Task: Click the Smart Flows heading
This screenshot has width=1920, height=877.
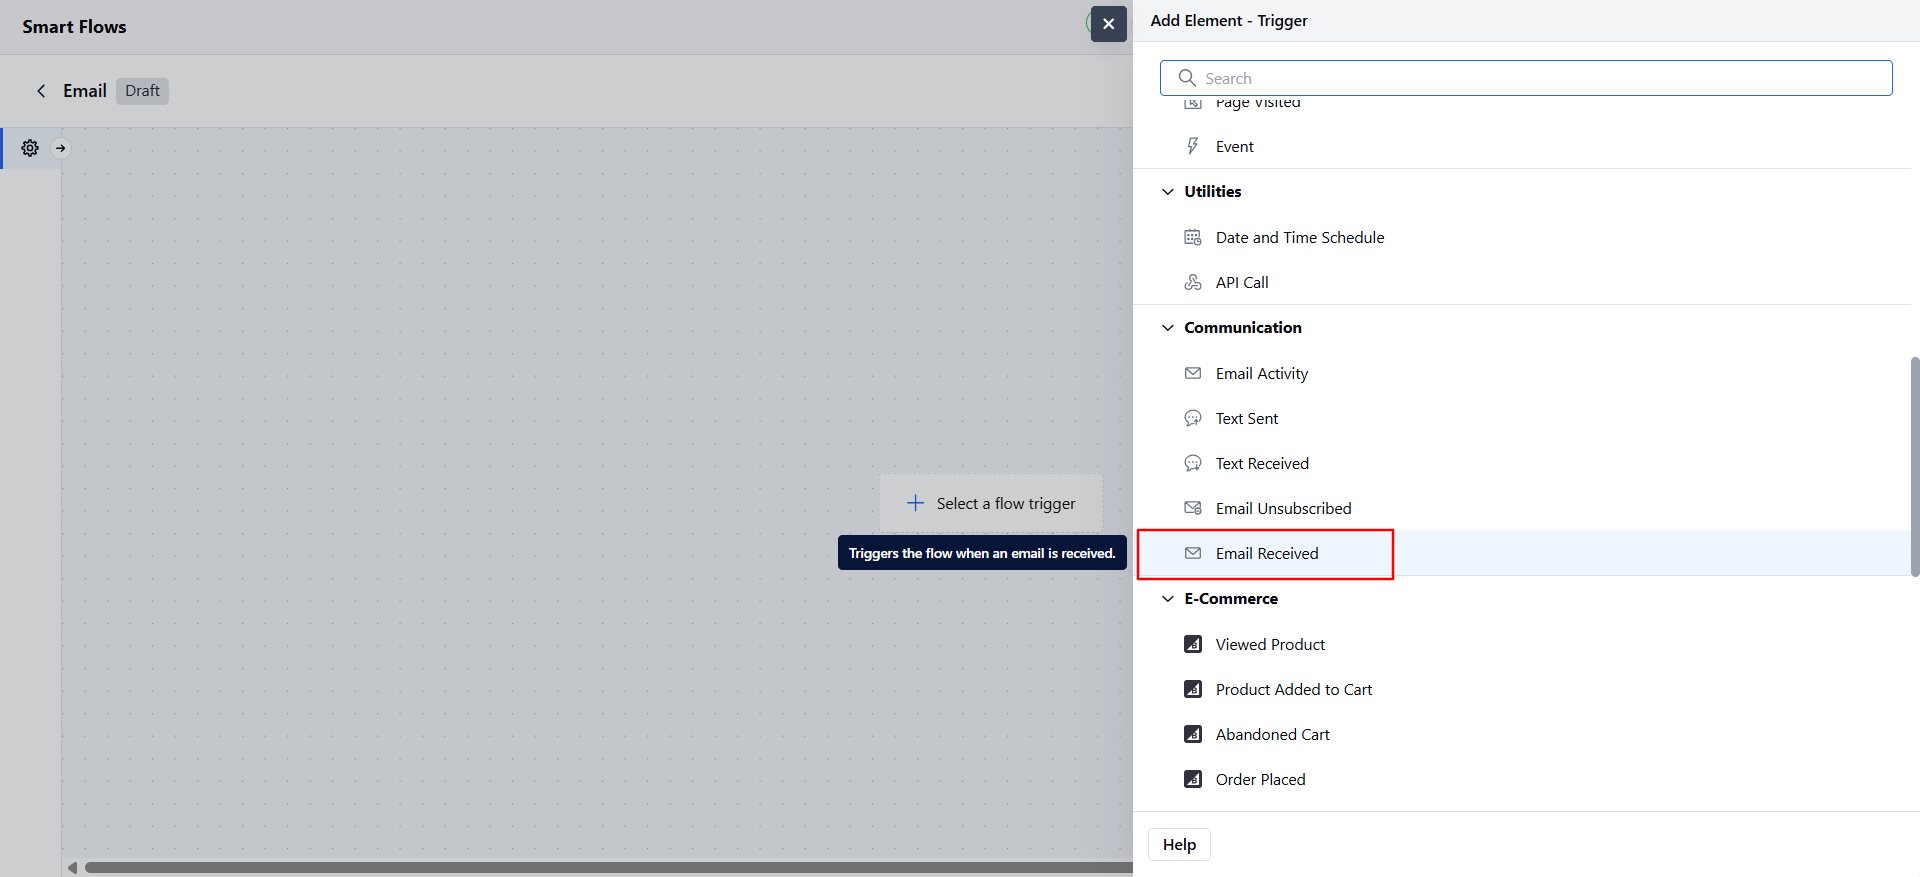Action: tap(74, 27)
